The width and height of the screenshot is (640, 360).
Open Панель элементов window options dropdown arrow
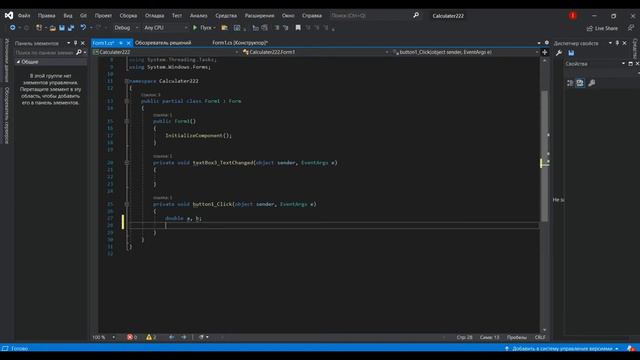(69, 43)
